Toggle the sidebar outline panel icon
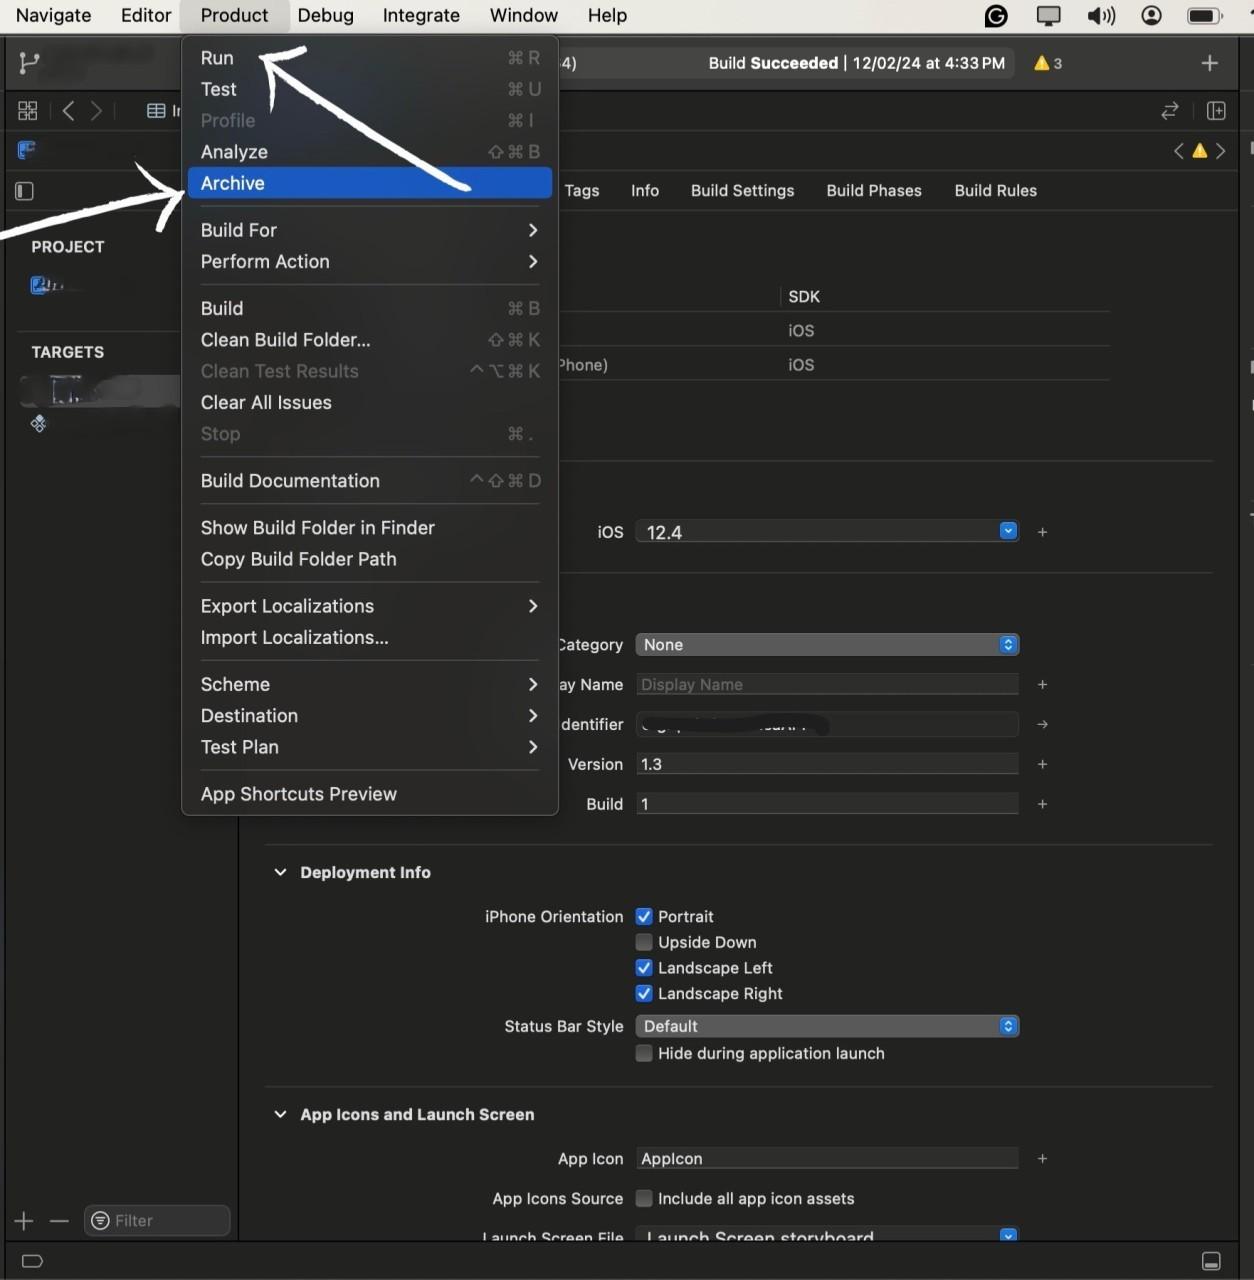Image resolution: width=1254 pixels, height=1280 pixels. tap(25, 191)
